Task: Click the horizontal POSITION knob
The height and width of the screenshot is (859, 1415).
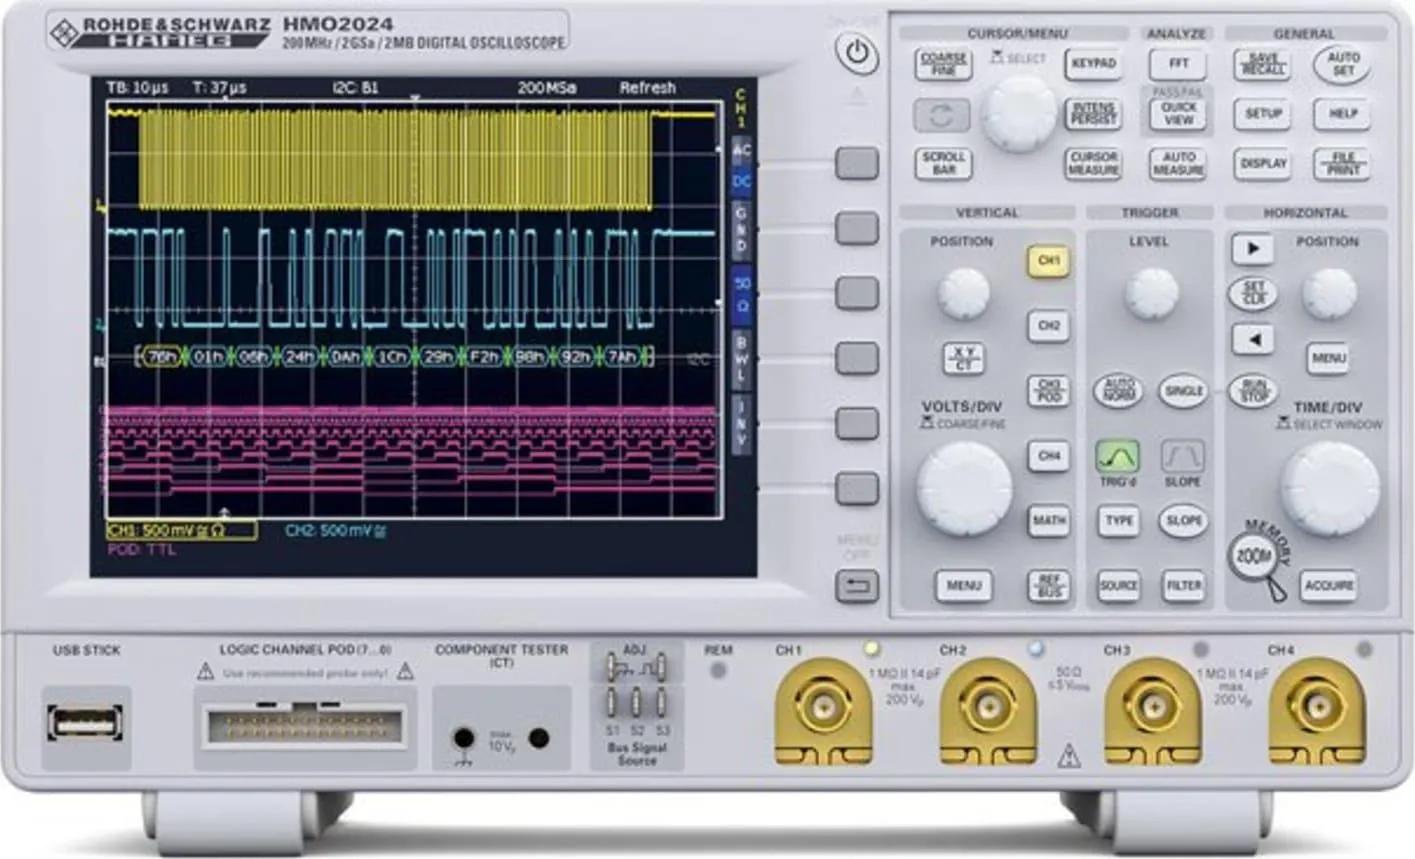Action: coord(1329,294)
